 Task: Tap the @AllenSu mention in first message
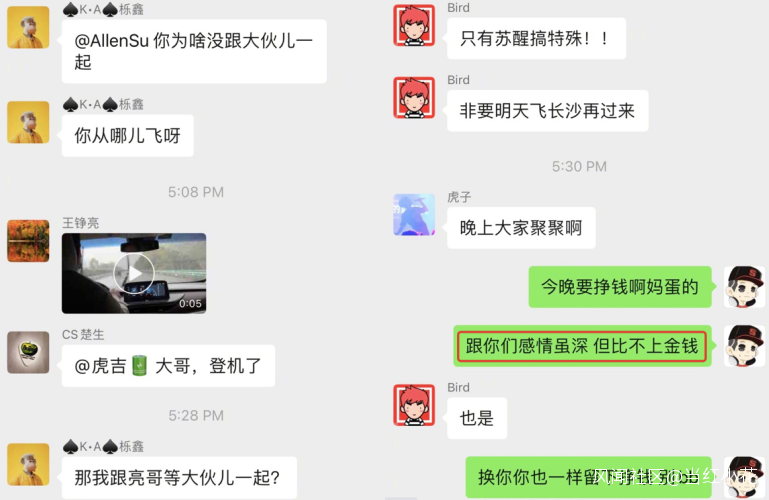[111, 41]
